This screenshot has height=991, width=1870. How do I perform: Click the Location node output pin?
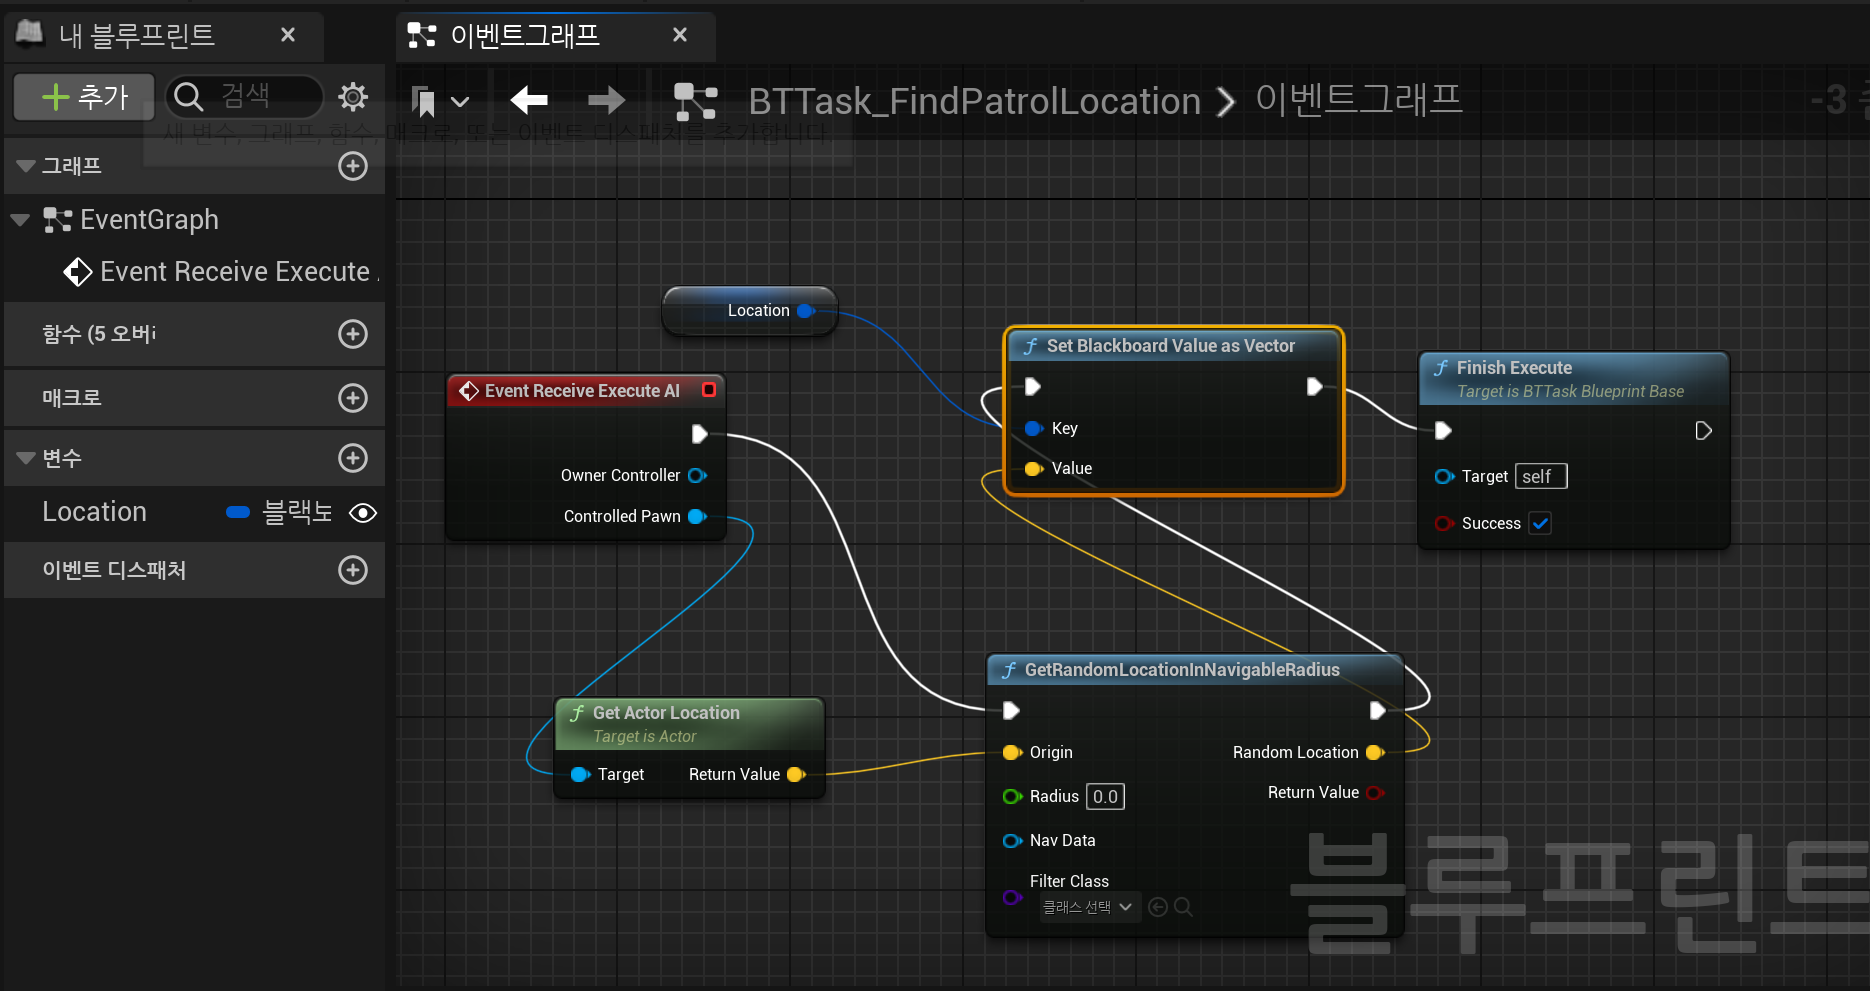coord(806,311)
